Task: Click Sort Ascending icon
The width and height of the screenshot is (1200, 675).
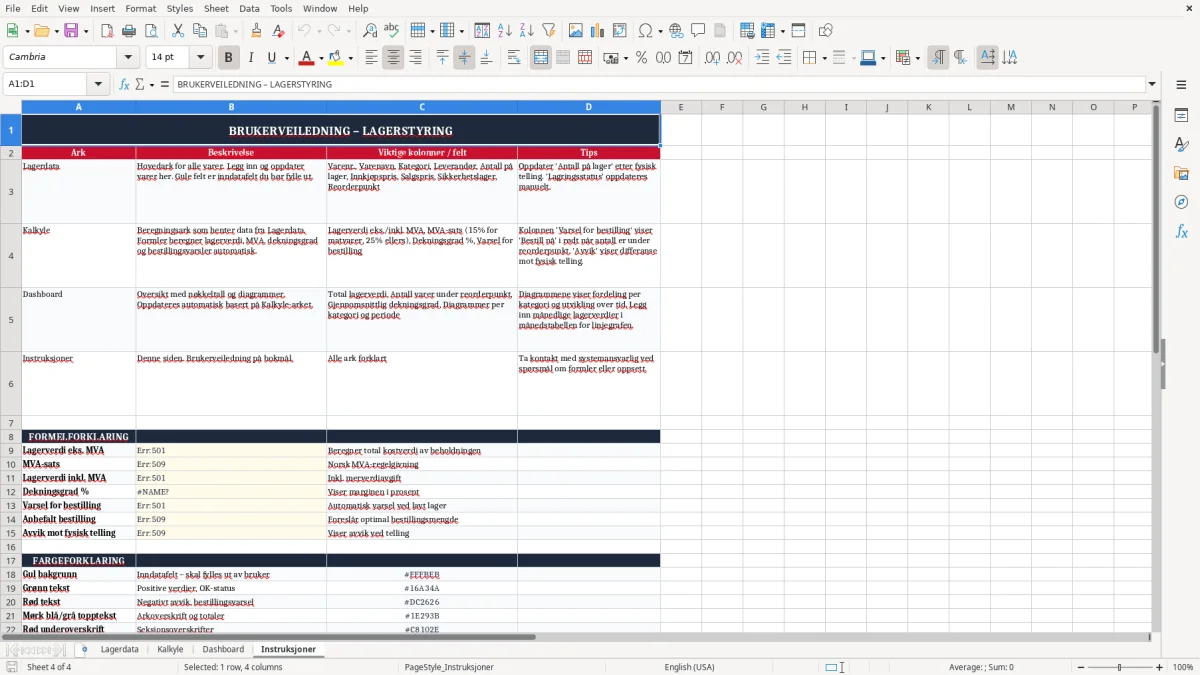Action: click(505, 31)
